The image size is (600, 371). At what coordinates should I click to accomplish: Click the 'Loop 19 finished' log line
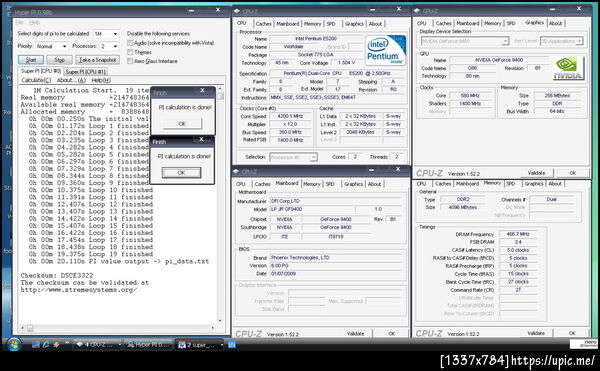[90, 254]
